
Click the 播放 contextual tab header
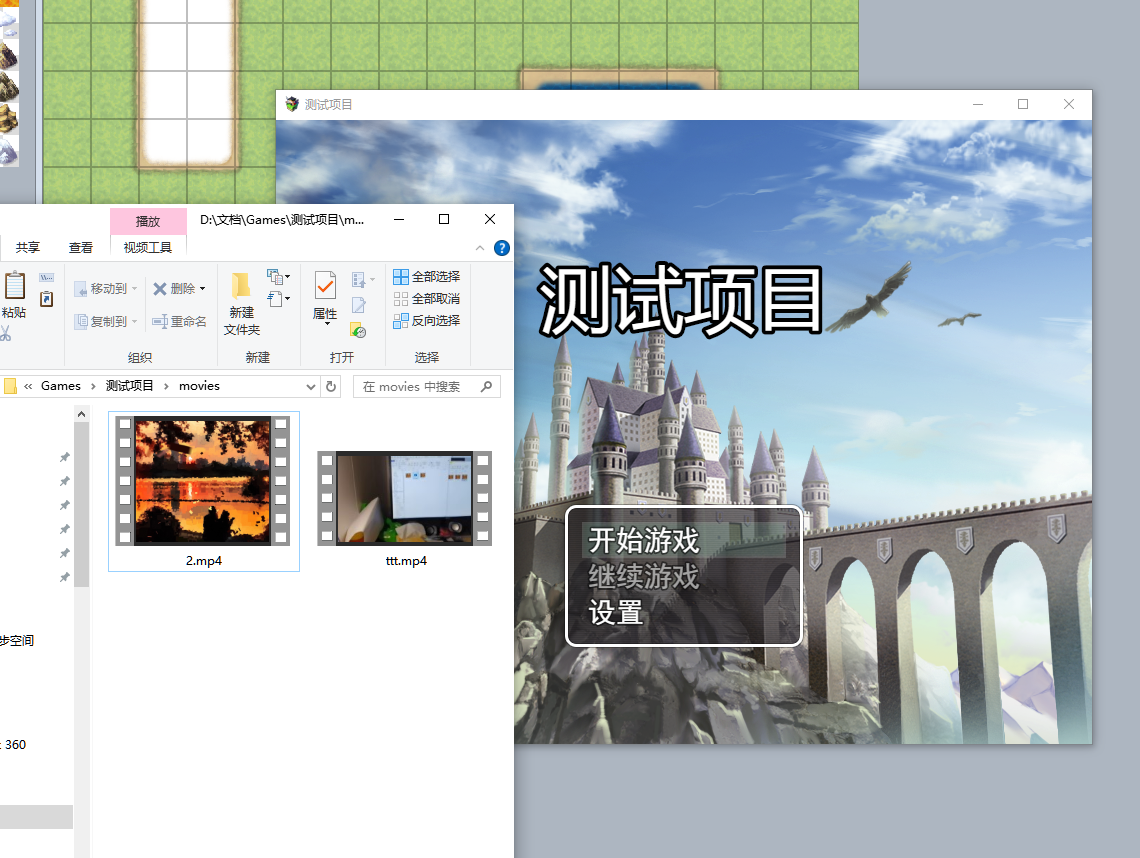pos(148,221)
